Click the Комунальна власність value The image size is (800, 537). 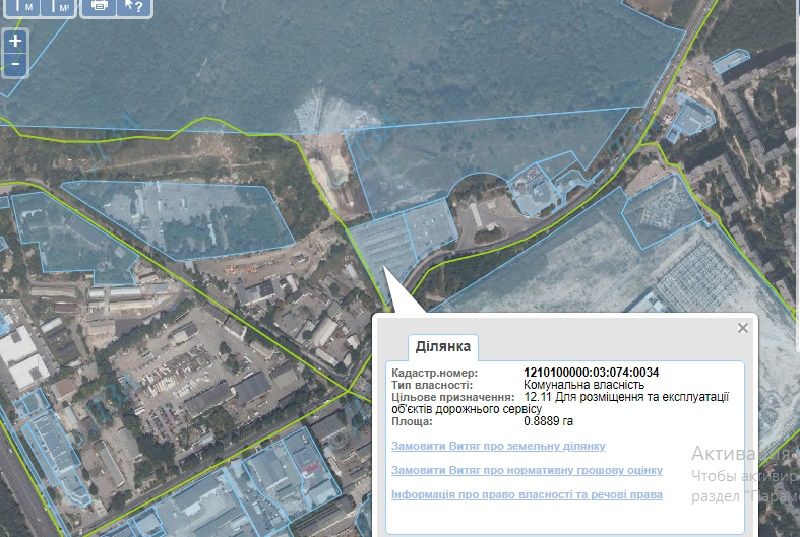[x=584, y=385]
